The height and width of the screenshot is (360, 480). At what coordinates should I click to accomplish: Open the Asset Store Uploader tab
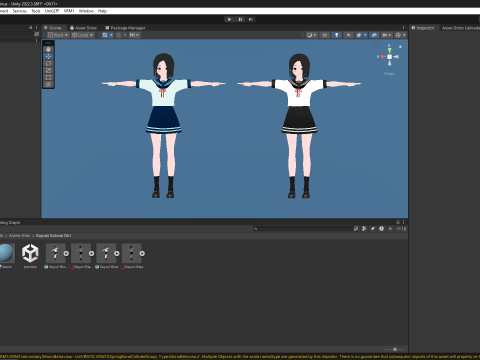click(x=461, y=28)
